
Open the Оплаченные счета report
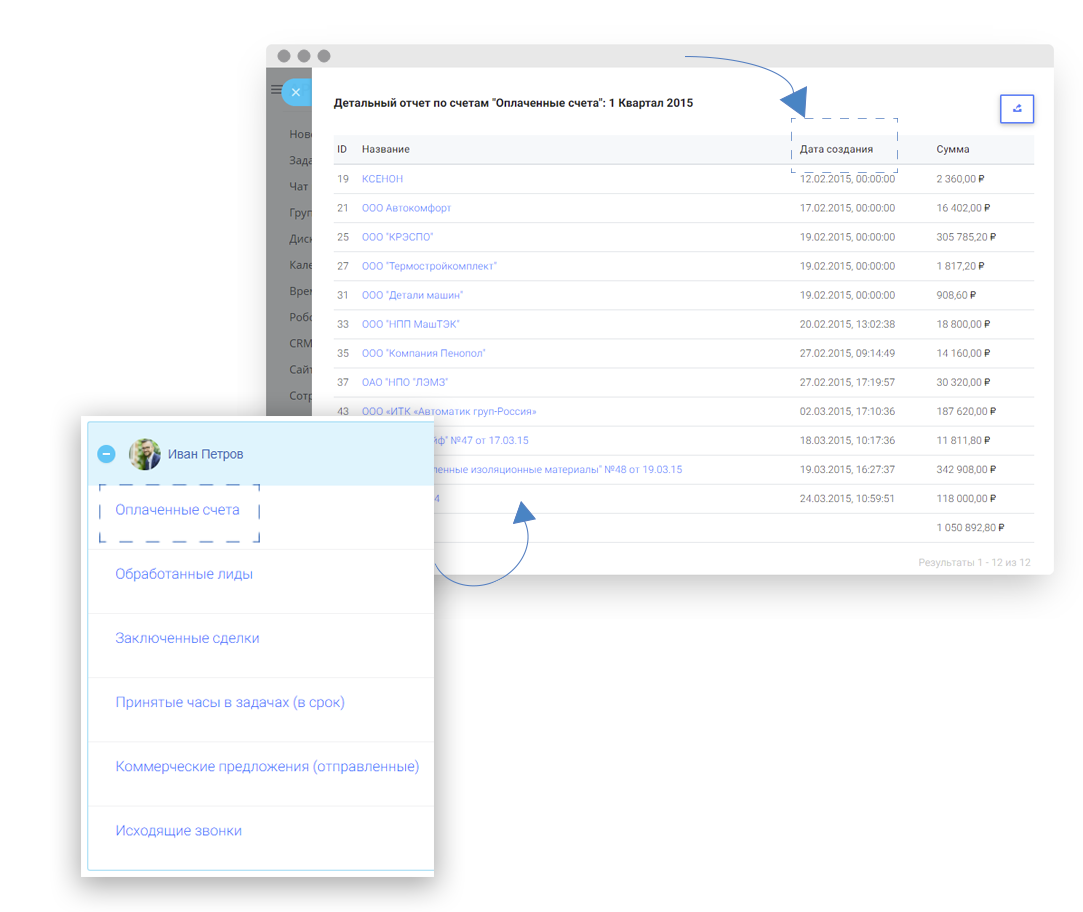[178, 510]
